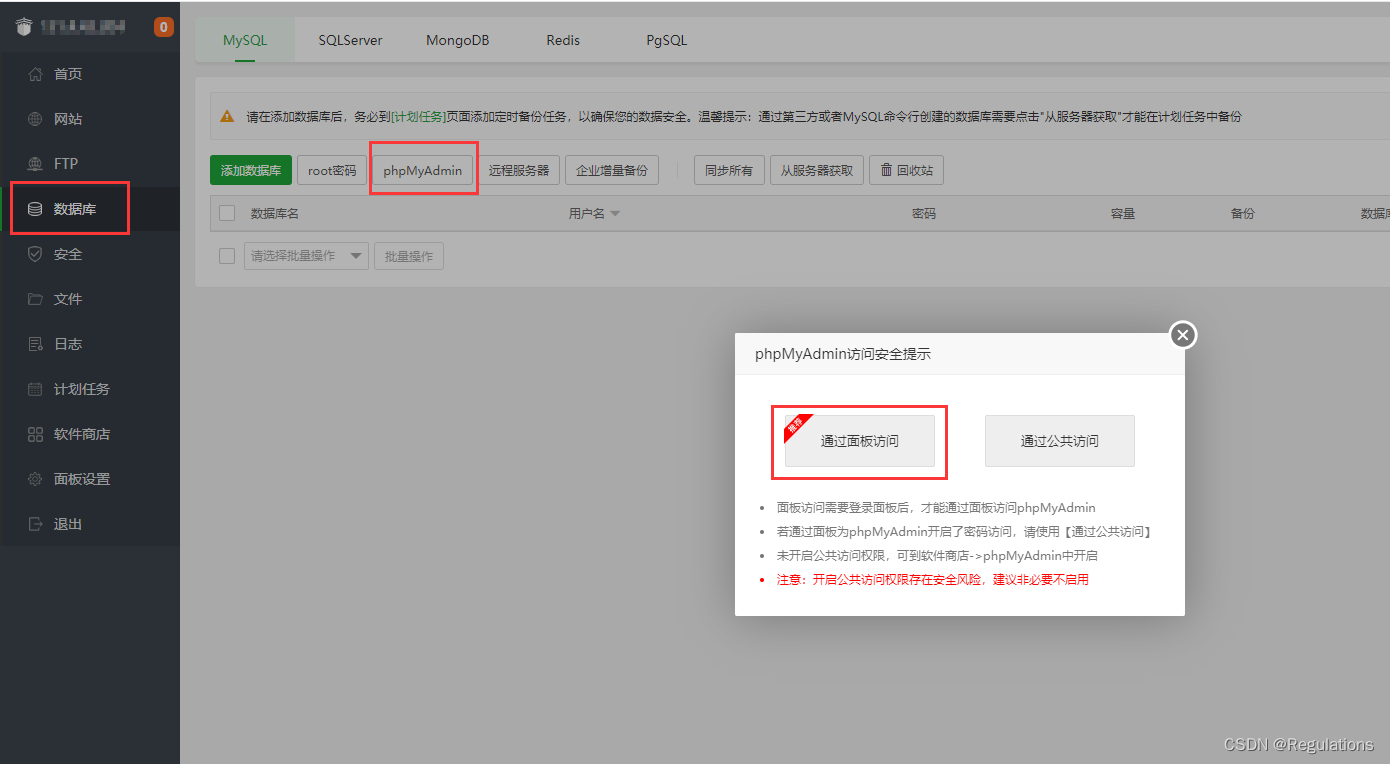Click the orange notification badge 0
Viewport: 1390px width, 764px height.
pos(163,27)
